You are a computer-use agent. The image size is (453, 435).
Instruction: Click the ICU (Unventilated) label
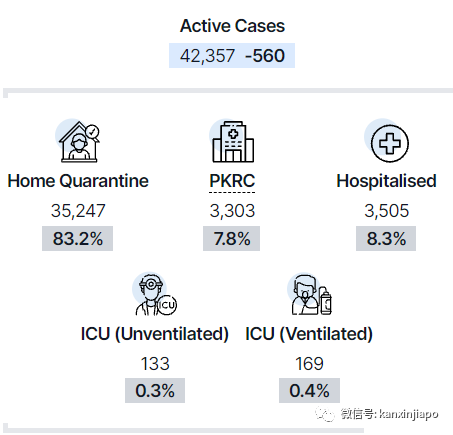155,334
